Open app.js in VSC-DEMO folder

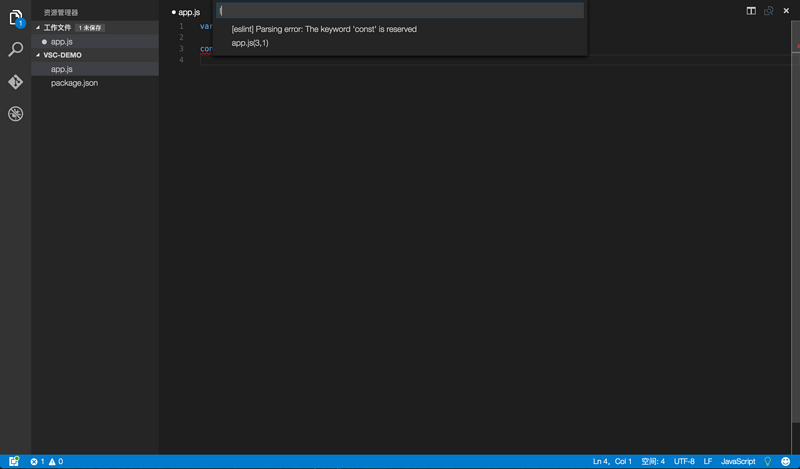click(x=95, y=69)
